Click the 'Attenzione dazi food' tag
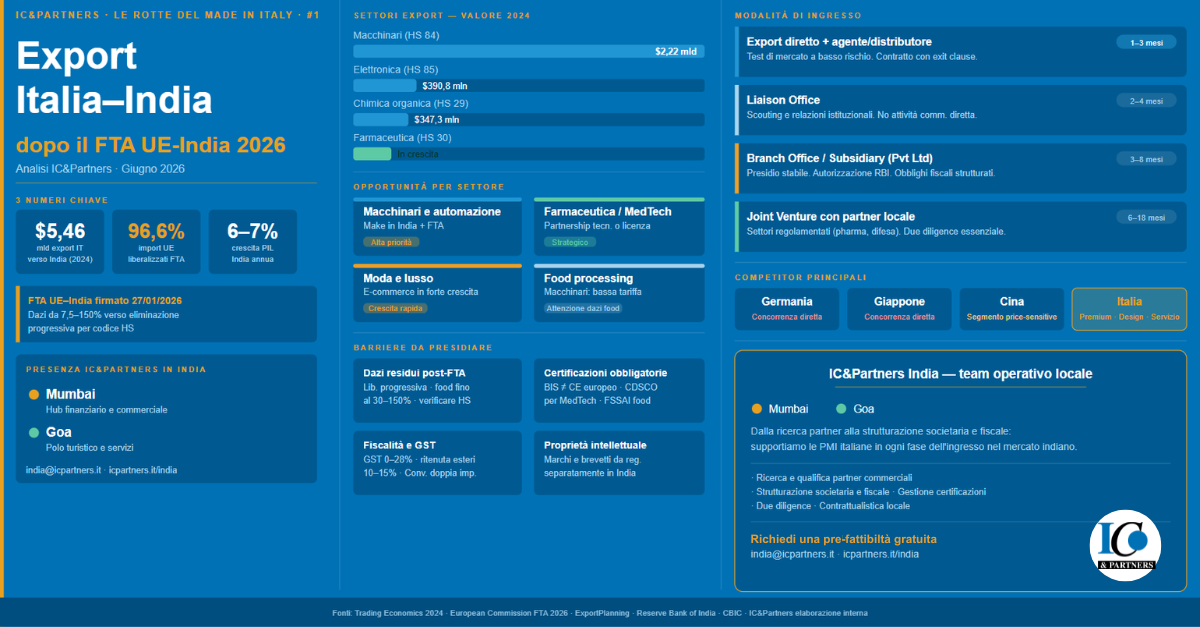 (x=583, y=308)
